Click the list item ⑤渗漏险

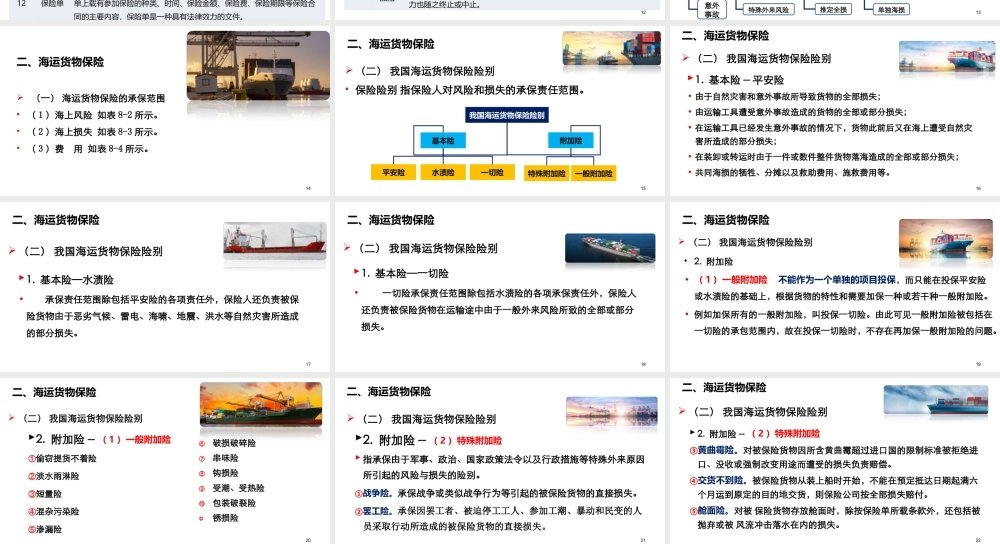(x=45, y=529)
